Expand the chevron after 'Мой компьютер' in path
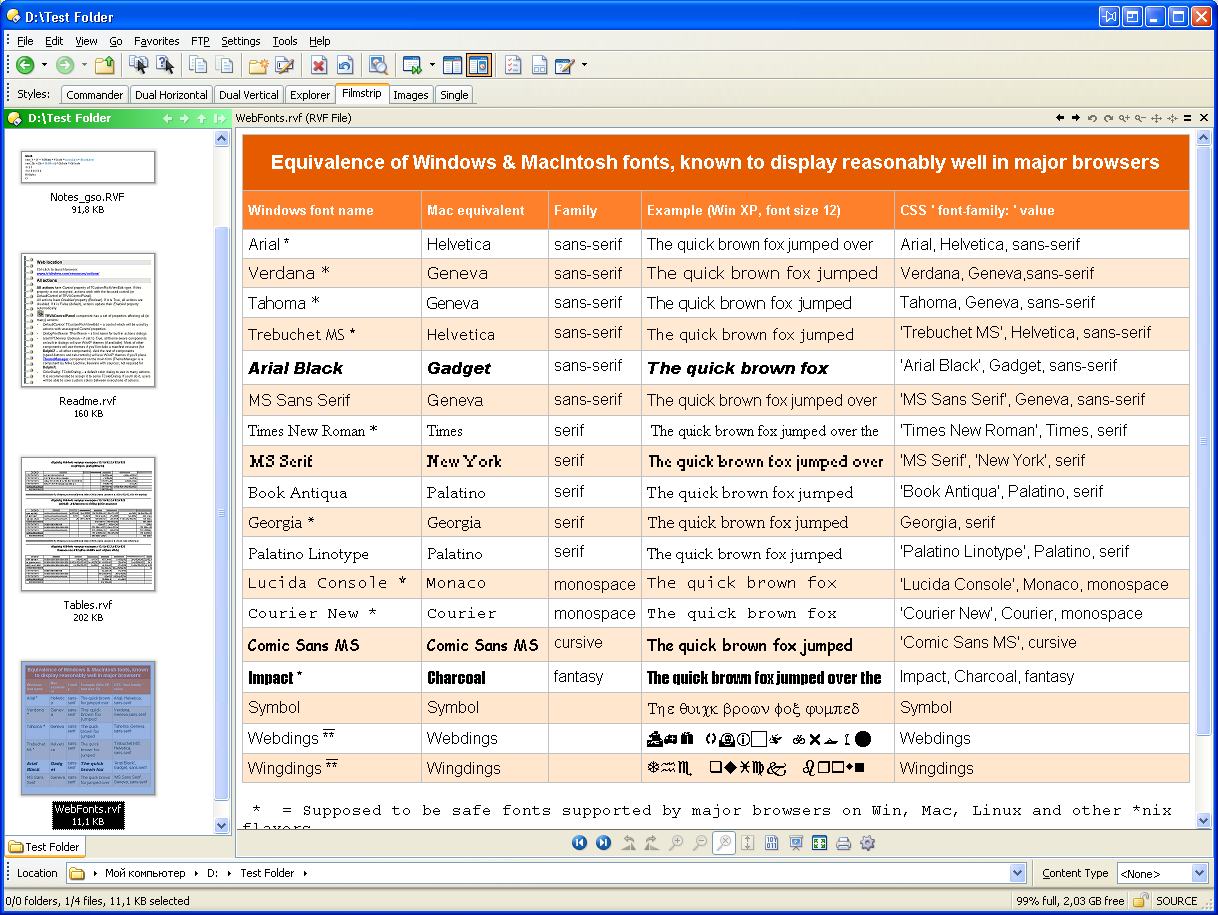 [x=195, y=873]
